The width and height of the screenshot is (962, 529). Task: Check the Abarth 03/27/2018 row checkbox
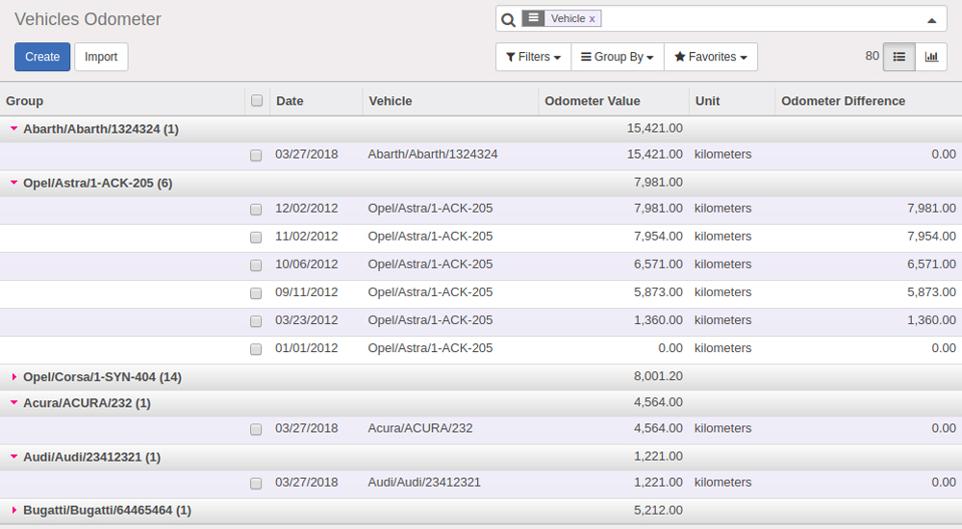coord(256,155)
